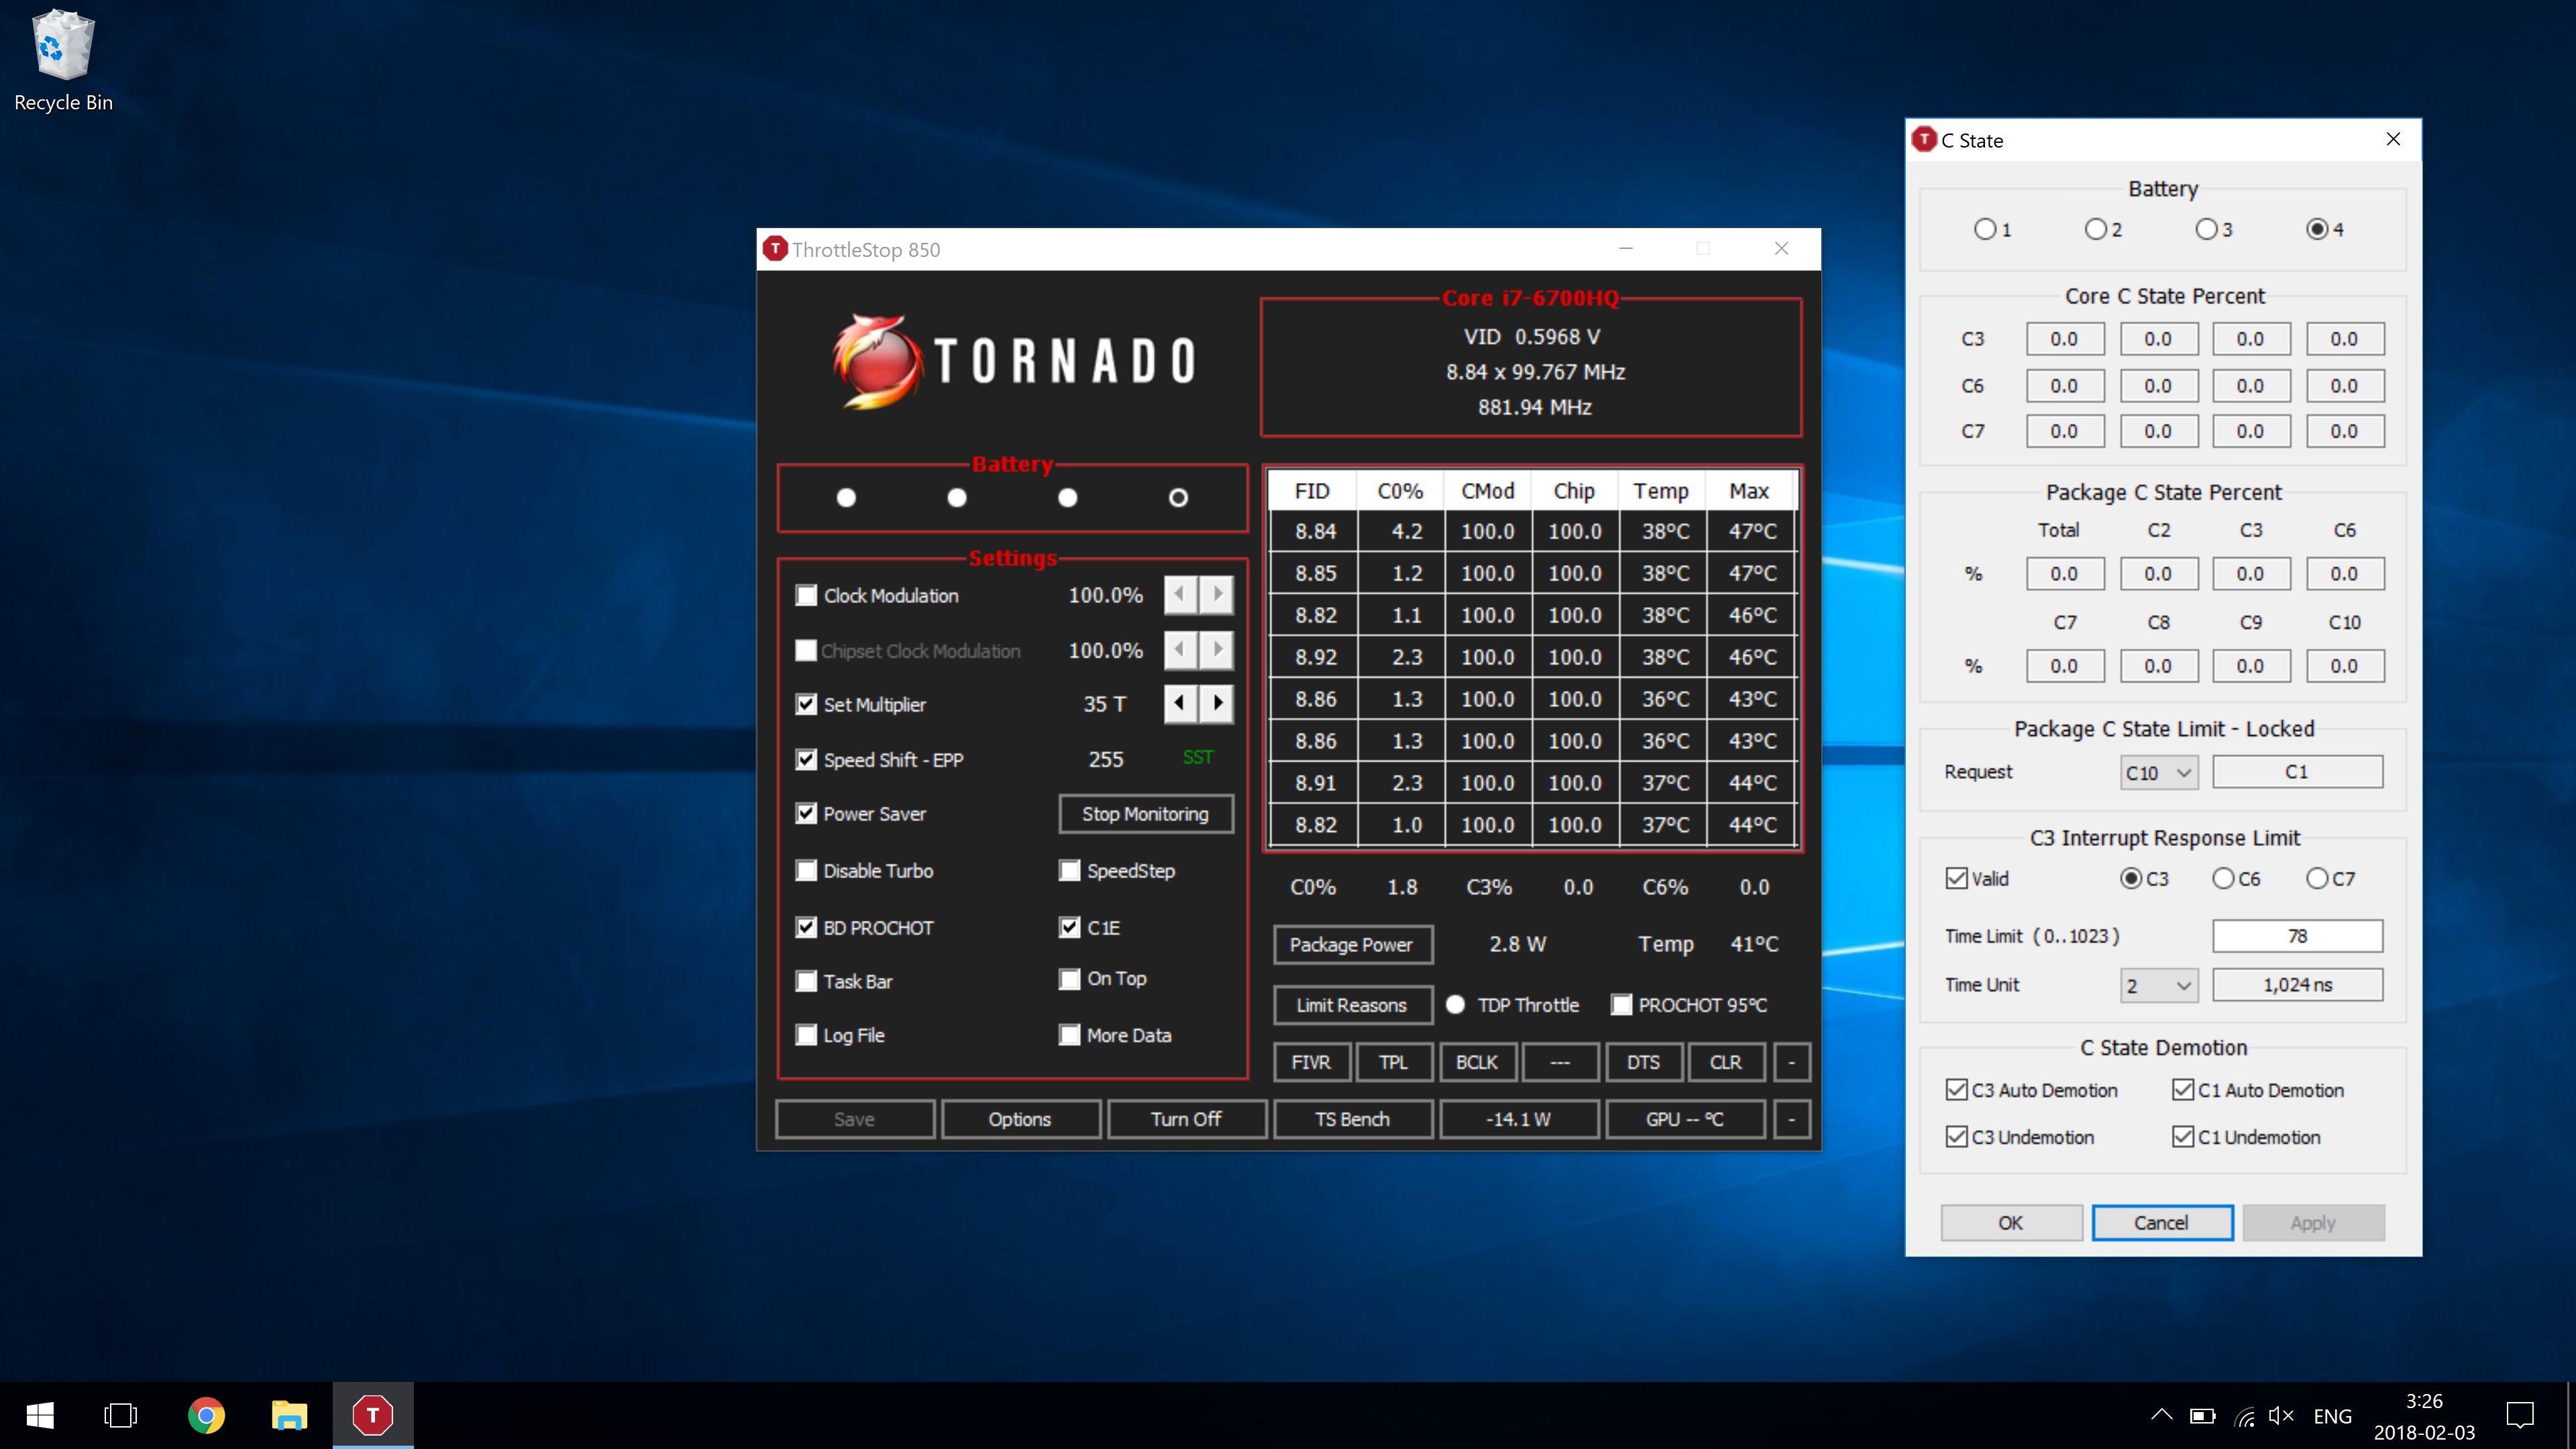Enable the Disable Turbo checkbox
2576x1449 pixels.
pyautogui.click(x=806, y=870)
